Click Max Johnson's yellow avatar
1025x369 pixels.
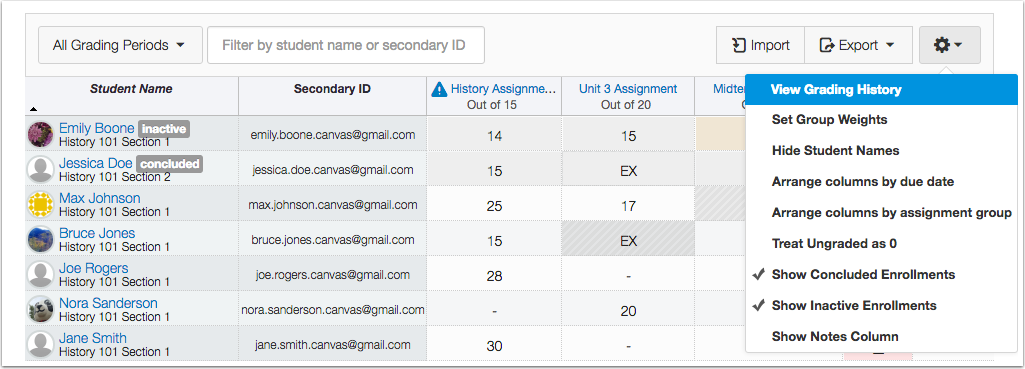(x=41, y=204)
